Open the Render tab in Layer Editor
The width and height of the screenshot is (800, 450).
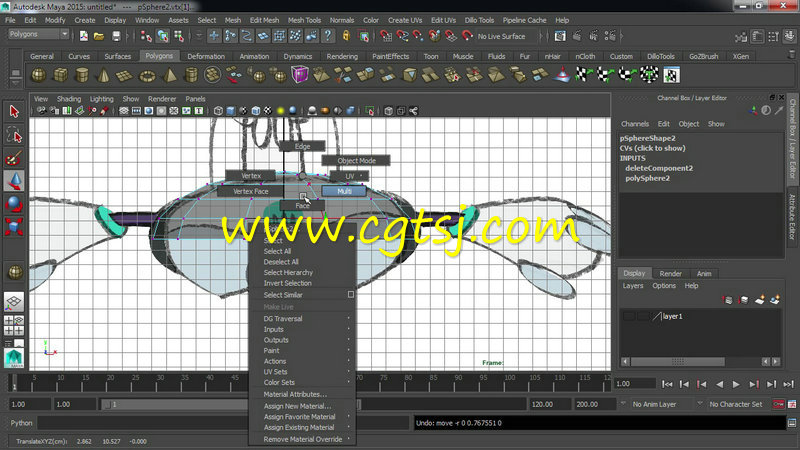[x=670, y=273]
